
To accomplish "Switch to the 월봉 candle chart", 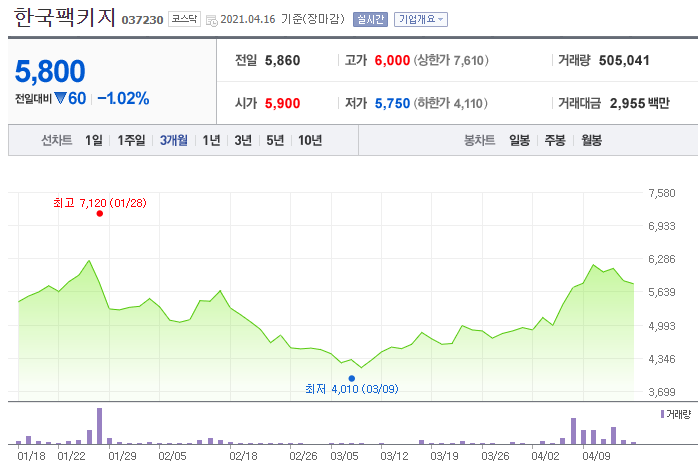I will (x=592, y=141).
